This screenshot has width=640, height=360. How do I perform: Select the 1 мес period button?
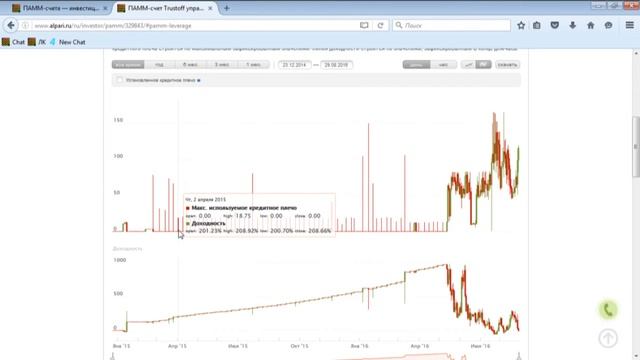253,64
